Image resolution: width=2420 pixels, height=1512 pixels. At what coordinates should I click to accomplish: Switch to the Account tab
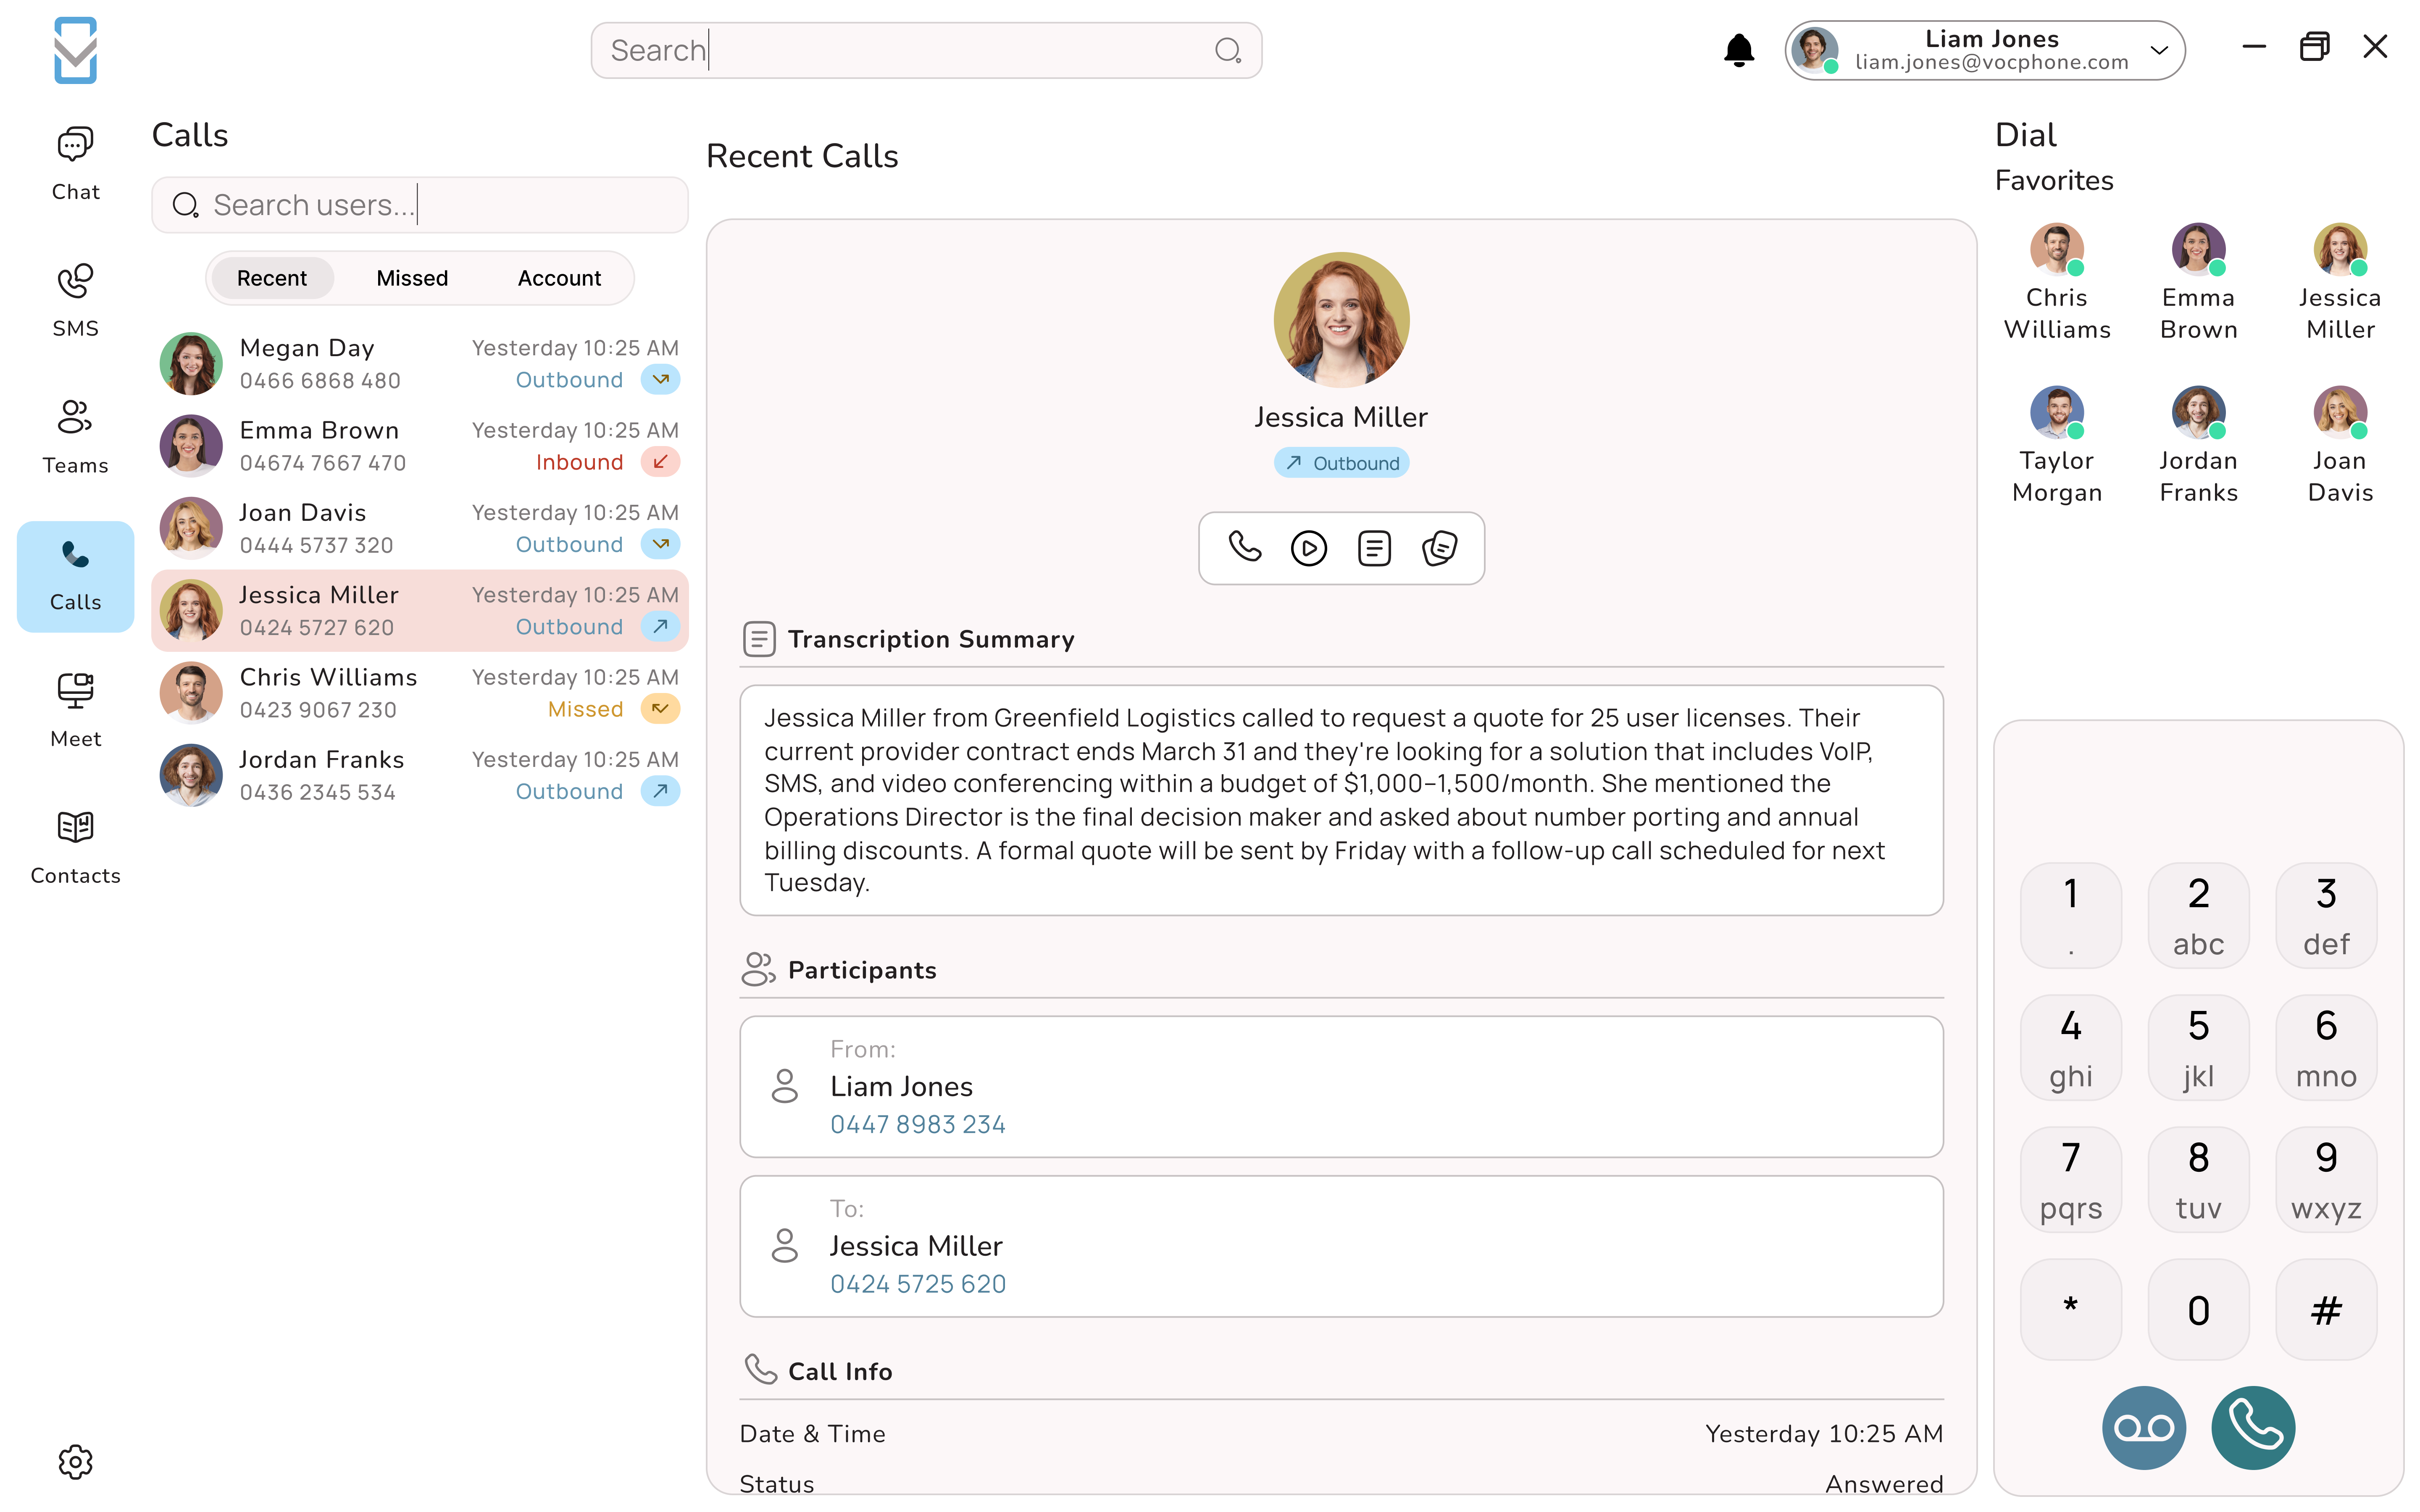coord(559,278)
